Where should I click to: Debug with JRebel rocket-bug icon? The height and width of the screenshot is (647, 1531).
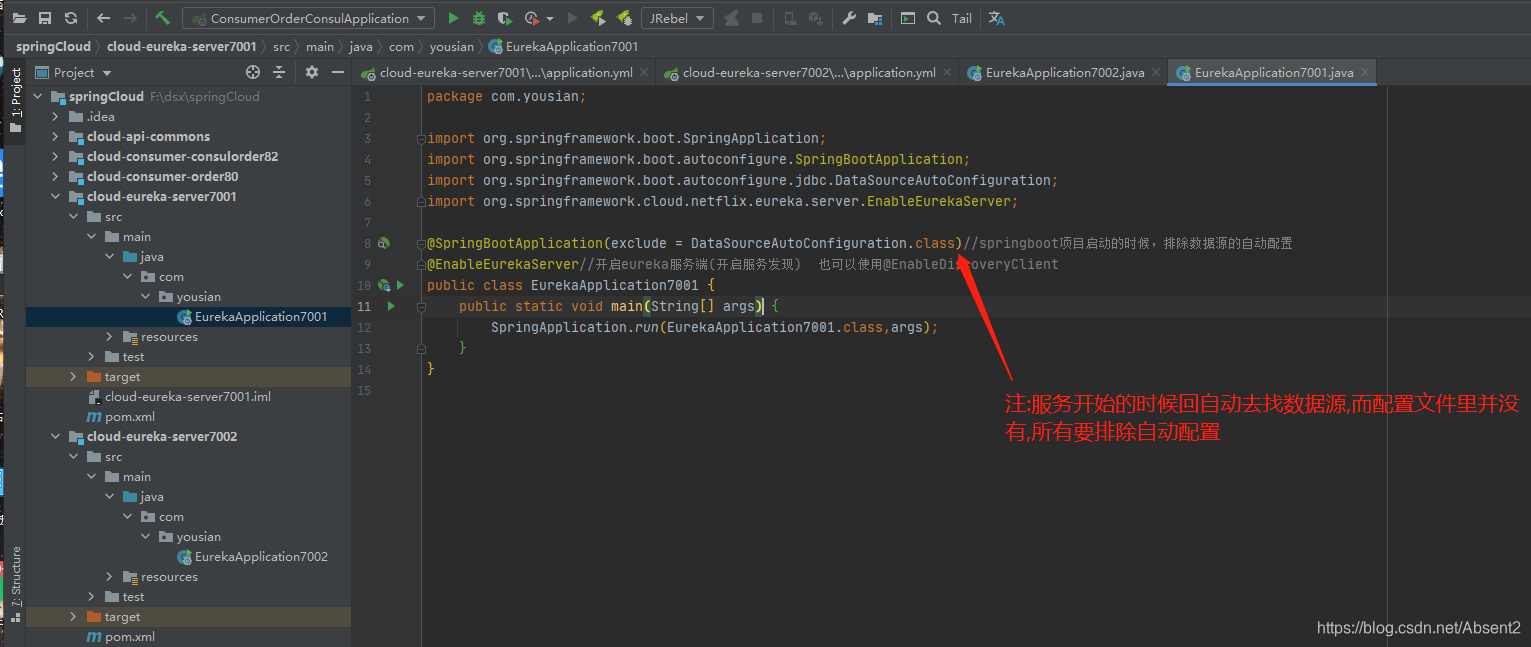pyautogui.click(x=624, y=18)
